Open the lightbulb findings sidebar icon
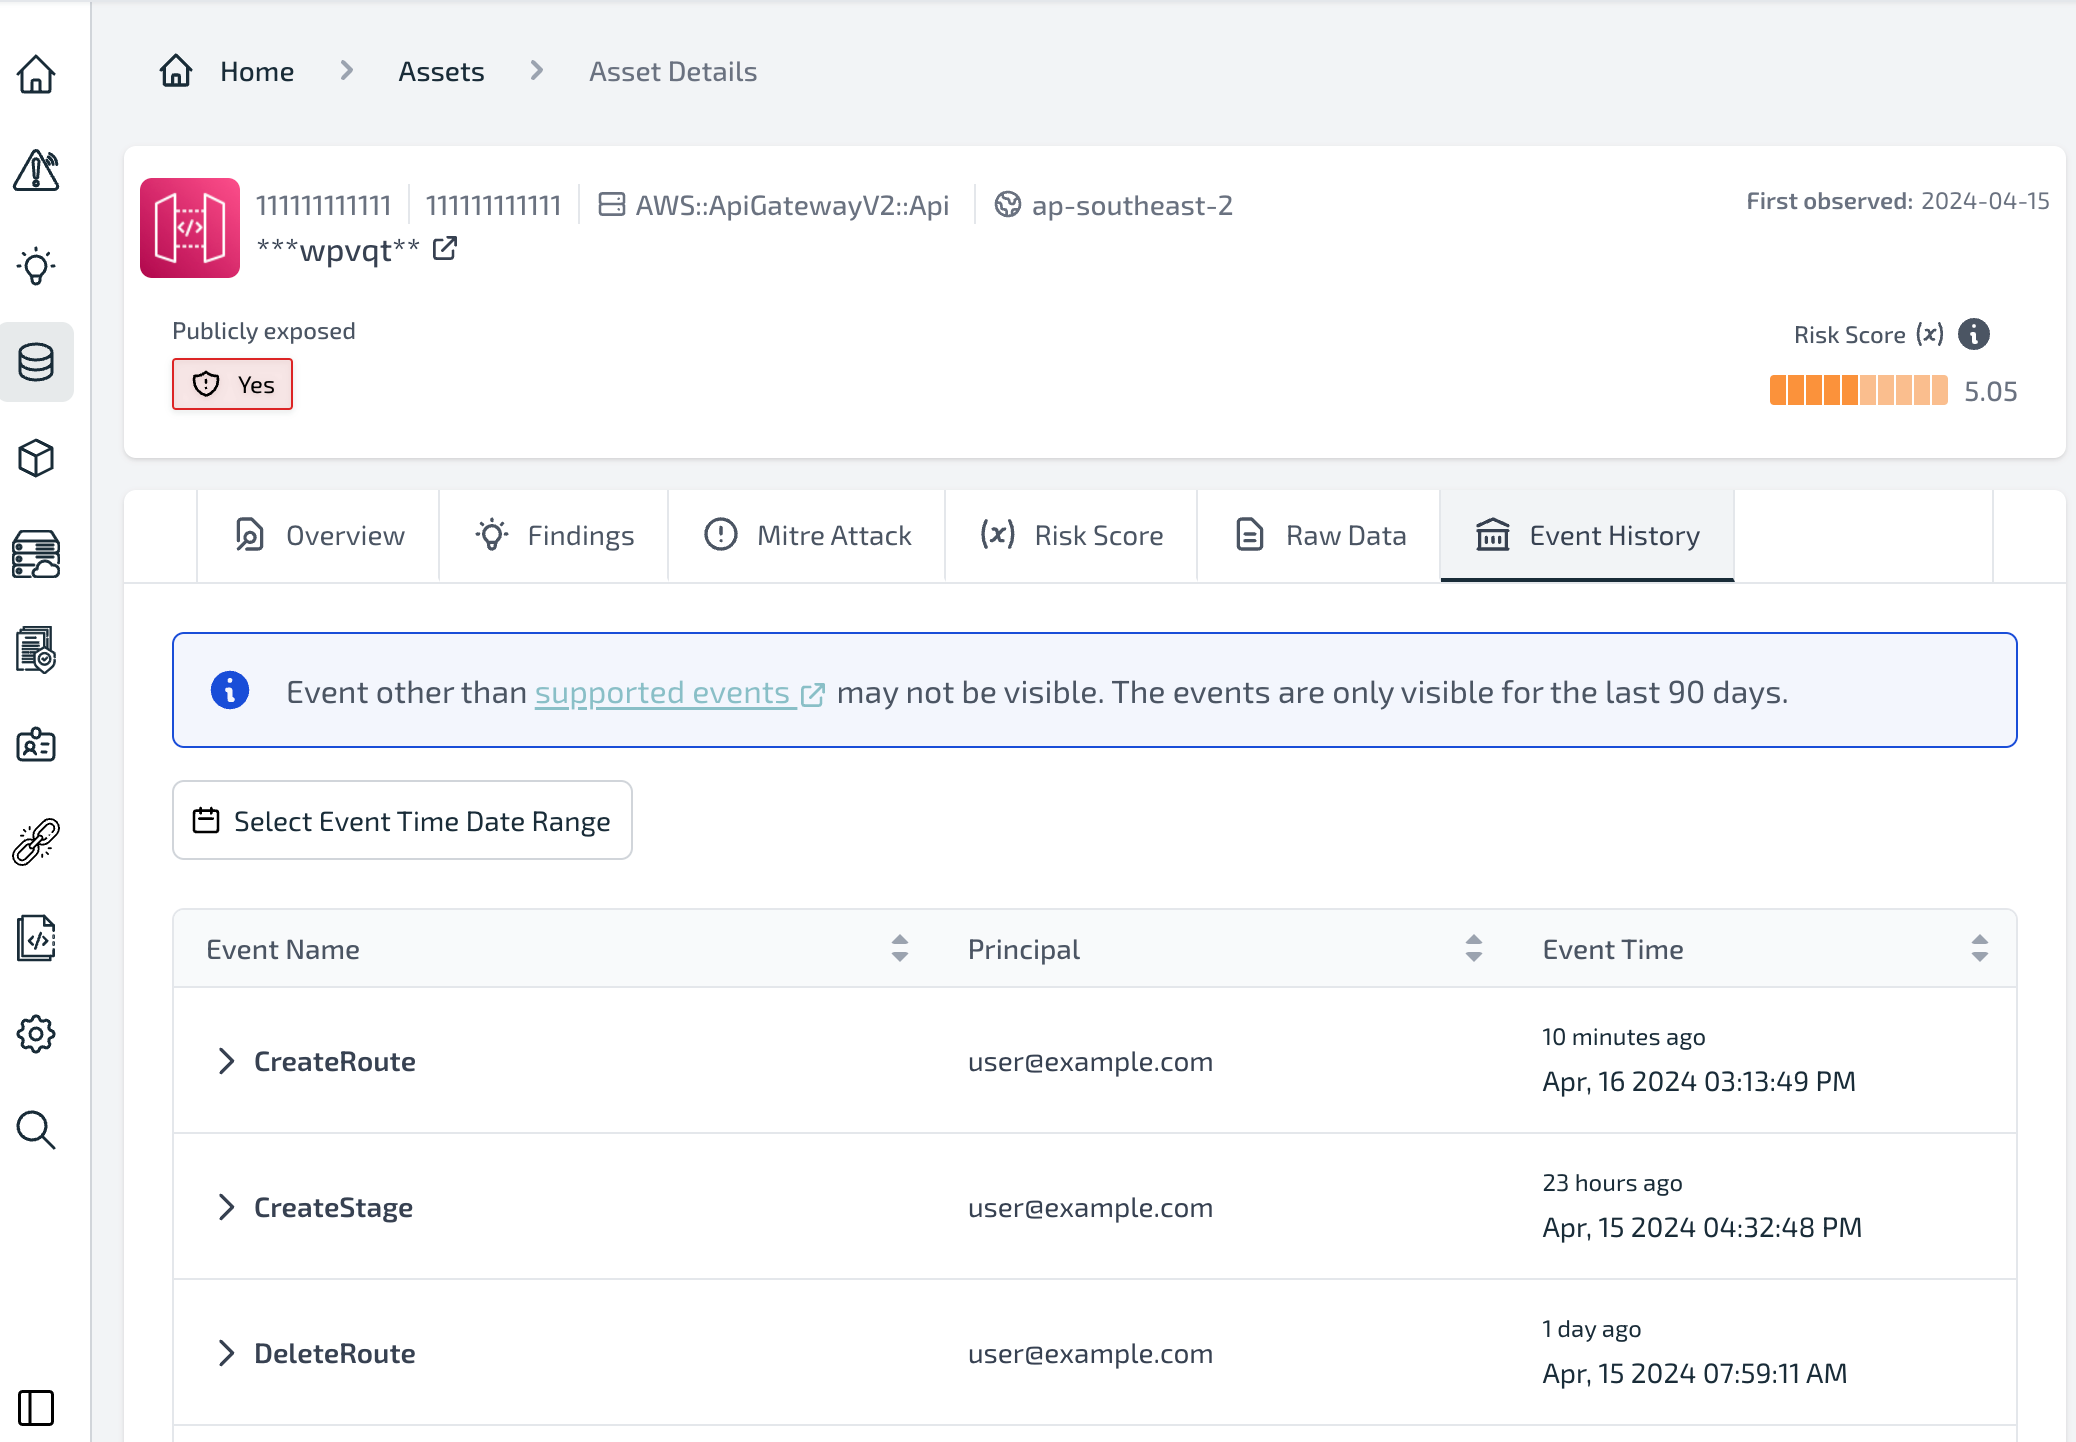The image size is (2076, 1442). coord(36,266)
